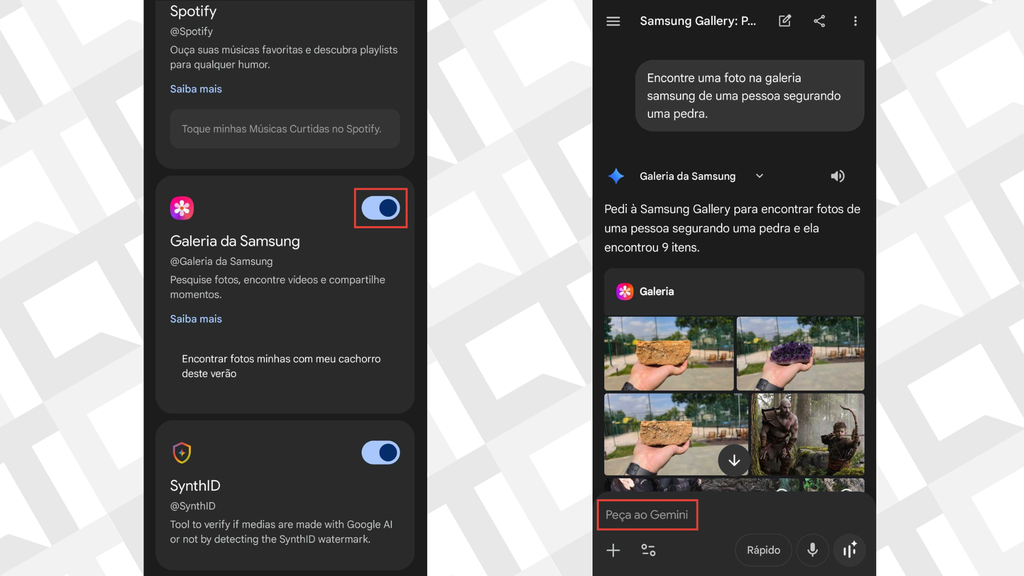1024x576 pixels.
Task: Turn off the SynthID extension
Action: (380, 452)
